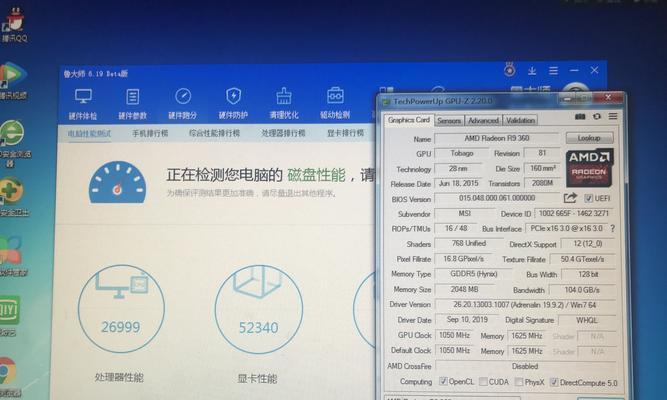Click the AMD Radeon logo in GPU-Z
The width and height of the screenshot is (667, 400).
click(x=589, y=167)
